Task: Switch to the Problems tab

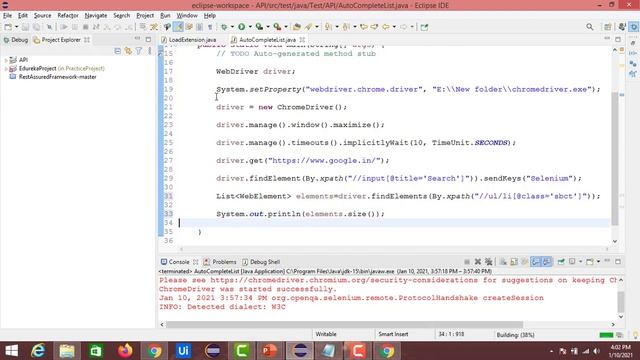Action: click(220, 262)
